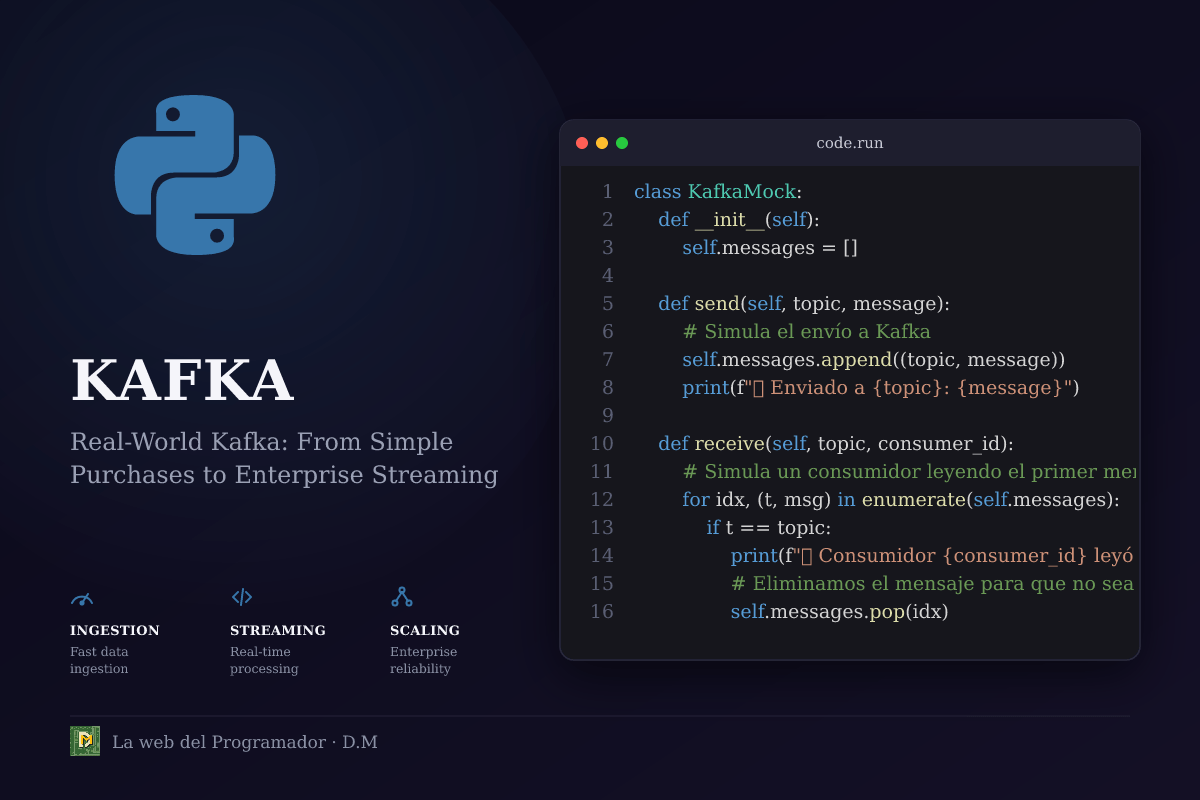Viewport: 1200px width, 800px height.
Task: Click the 'def receive(self, topic, consumer_id):' line
Action: coord(836,444)
